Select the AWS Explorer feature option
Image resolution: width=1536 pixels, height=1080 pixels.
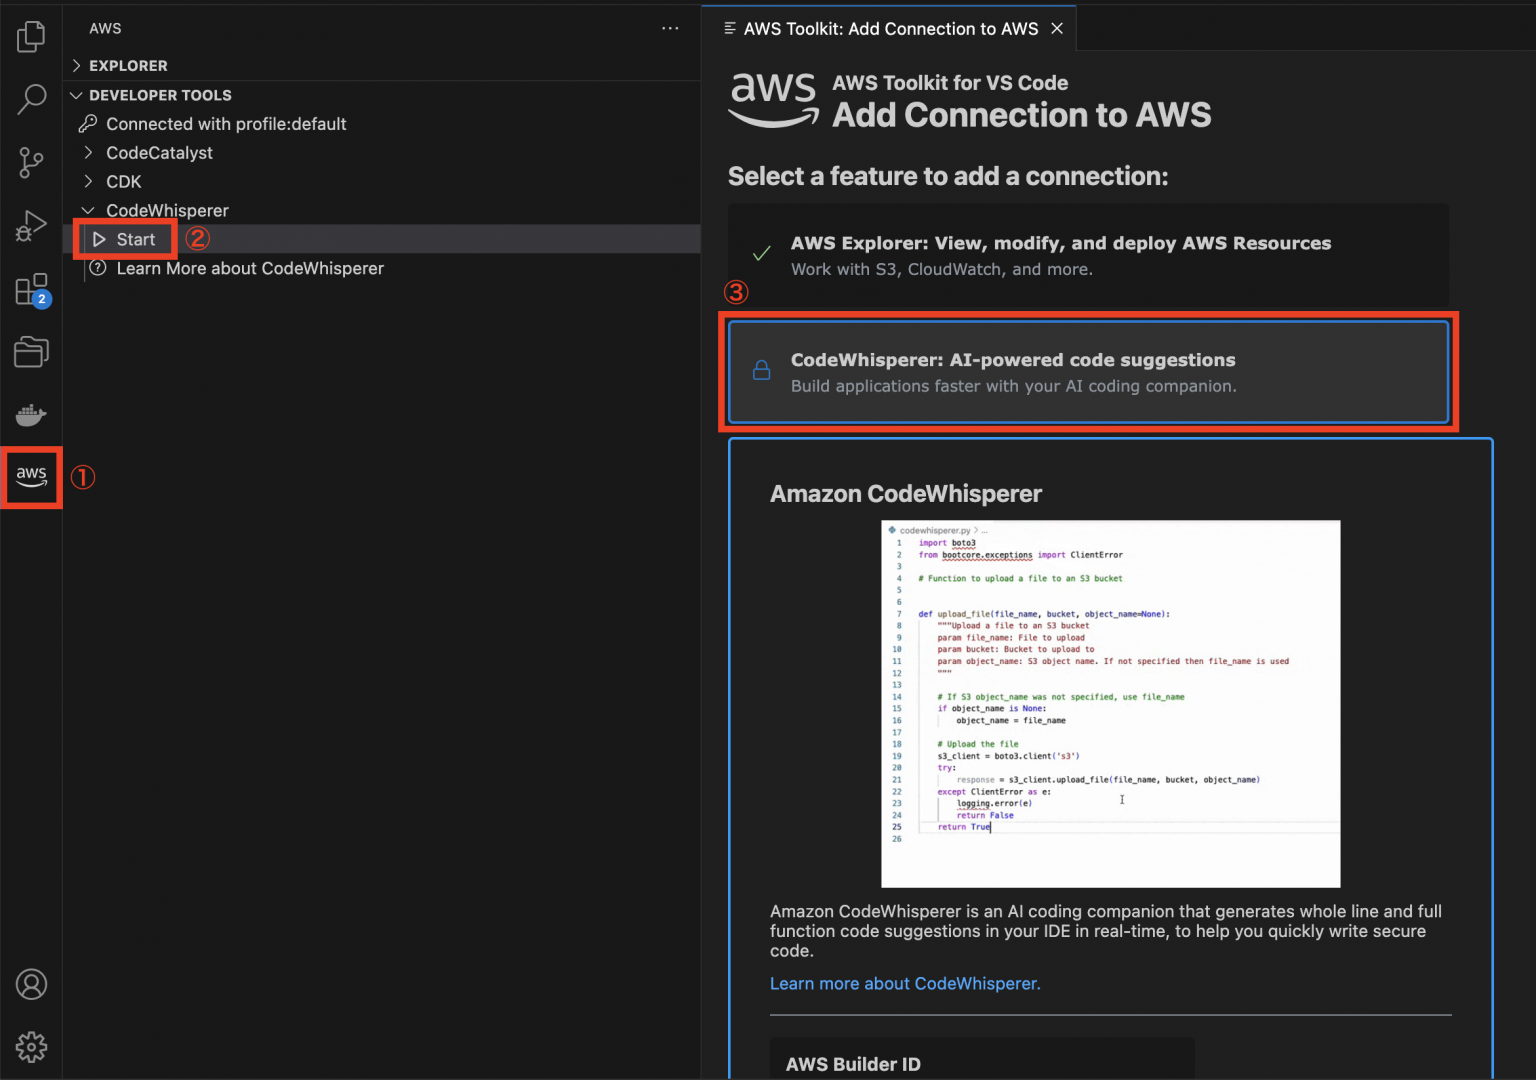coord(1088,255)
